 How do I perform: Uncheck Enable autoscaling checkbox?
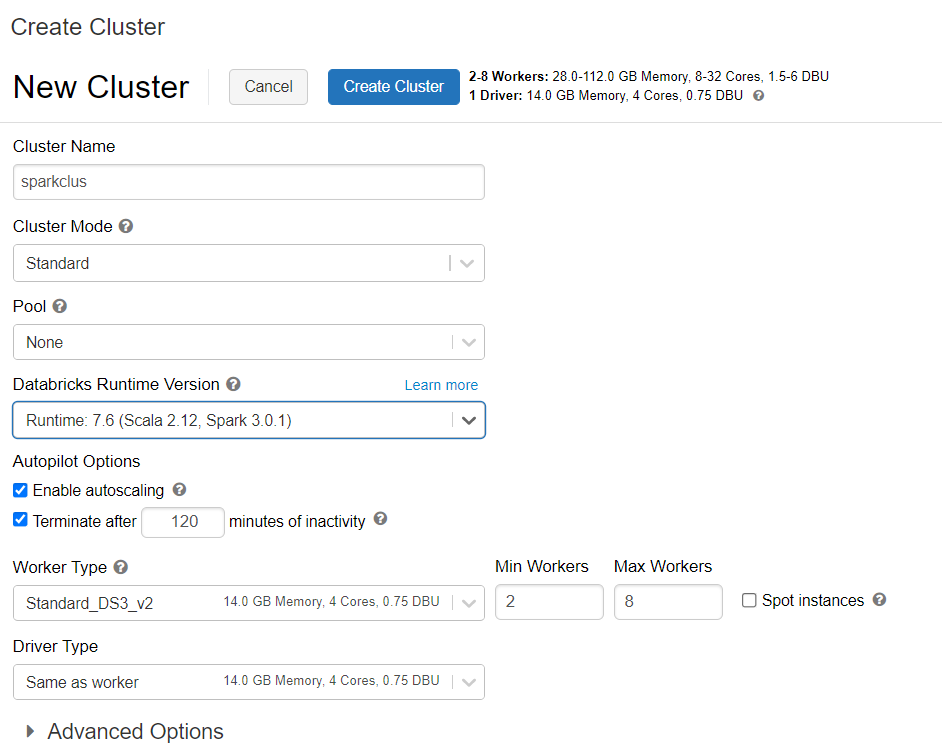pyautogui.click(x=20, y=490)
